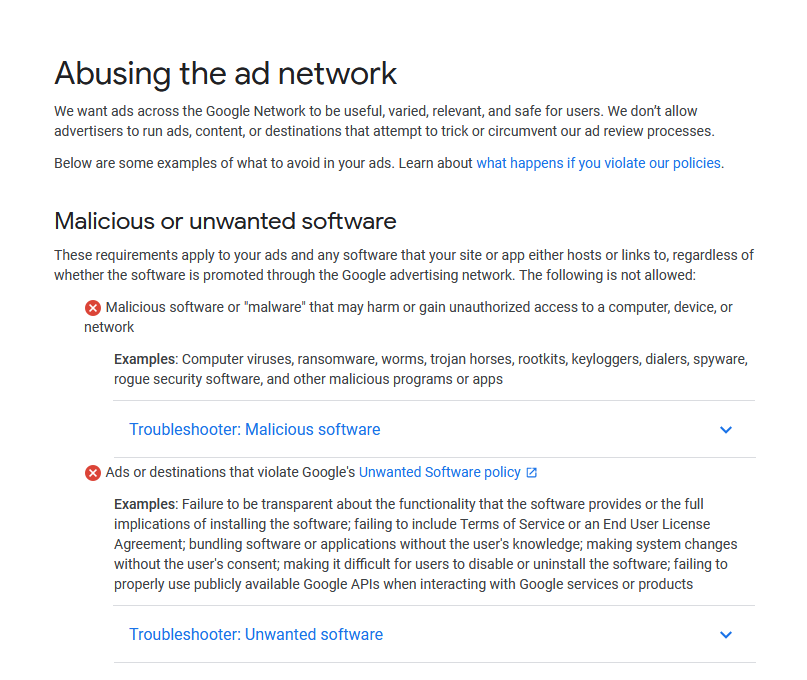The width and height of the screenshot is (807, 680).
Task: Click the text 'End User License Agreement' in examples
Action: coord(412,534)
